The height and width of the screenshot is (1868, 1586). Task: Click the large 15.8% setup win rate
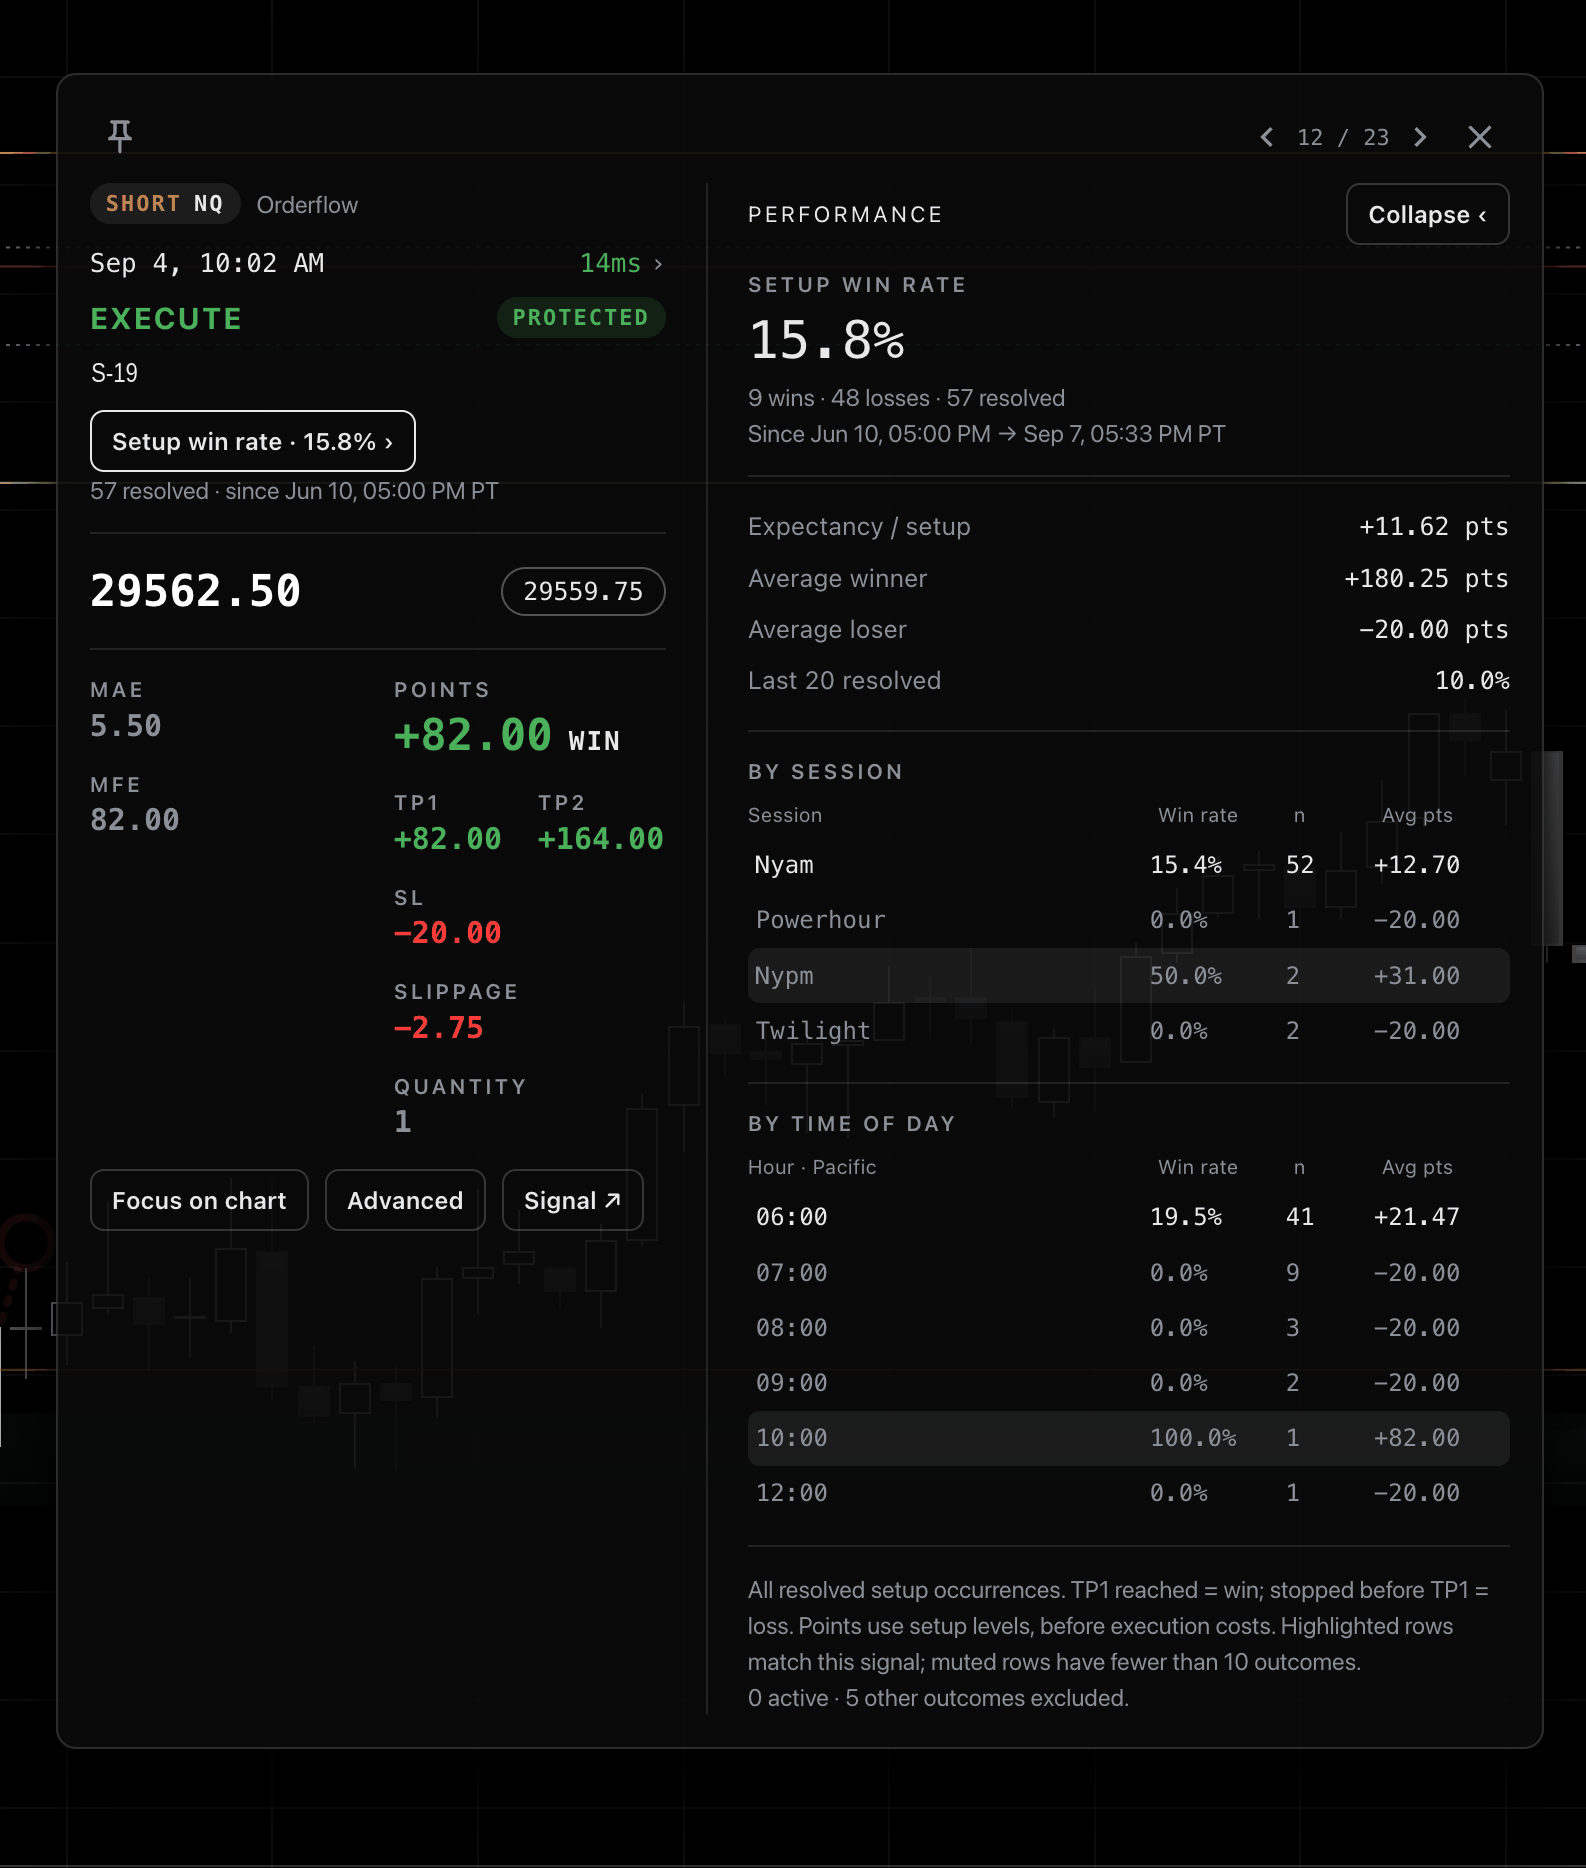[827, 340]
